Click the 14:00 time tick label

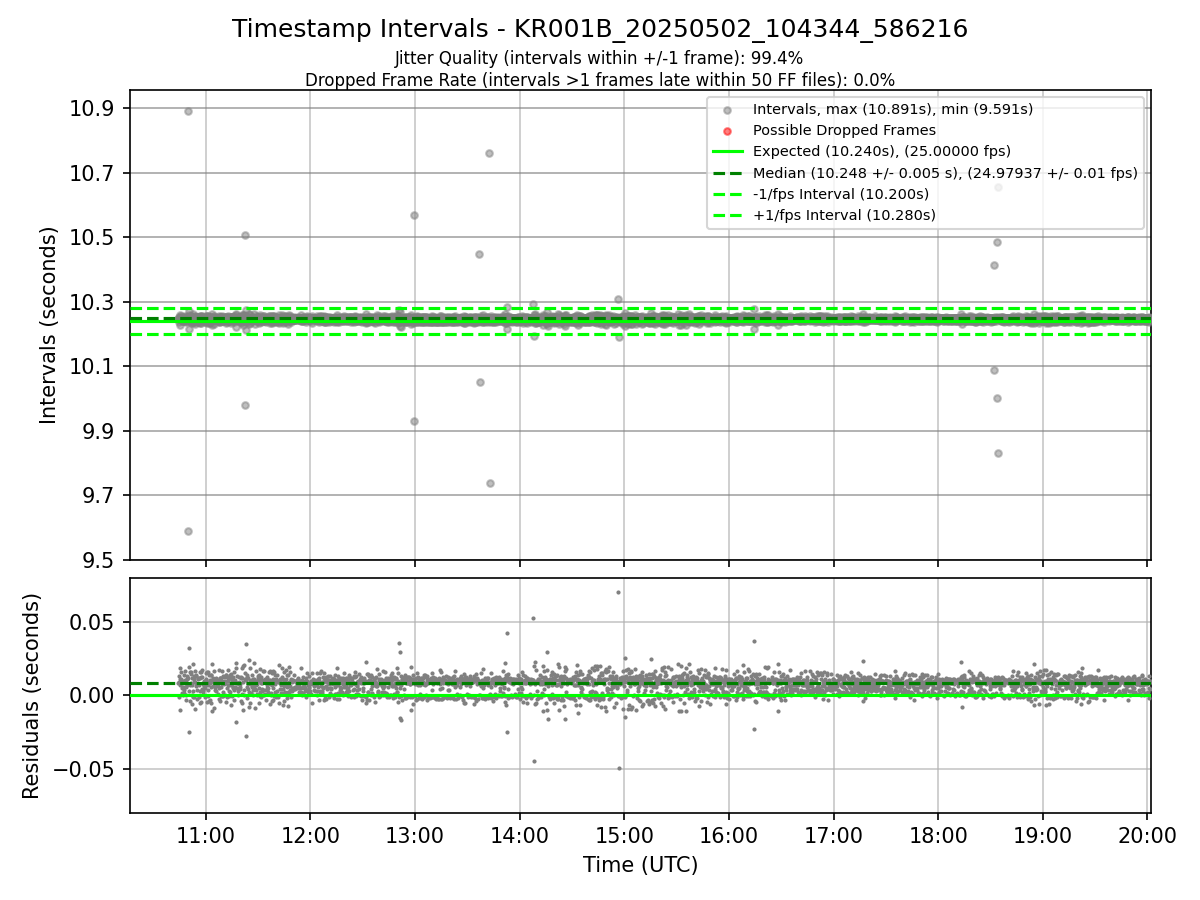pyautogui.click(x=519, y=836)
